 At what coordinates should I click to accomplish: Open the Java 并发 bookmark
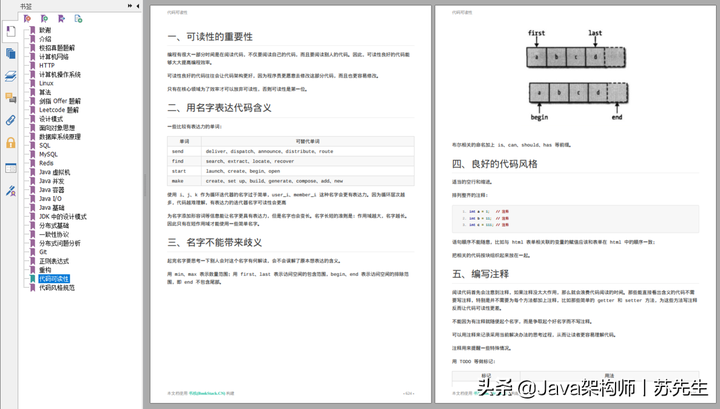(51, 181)
